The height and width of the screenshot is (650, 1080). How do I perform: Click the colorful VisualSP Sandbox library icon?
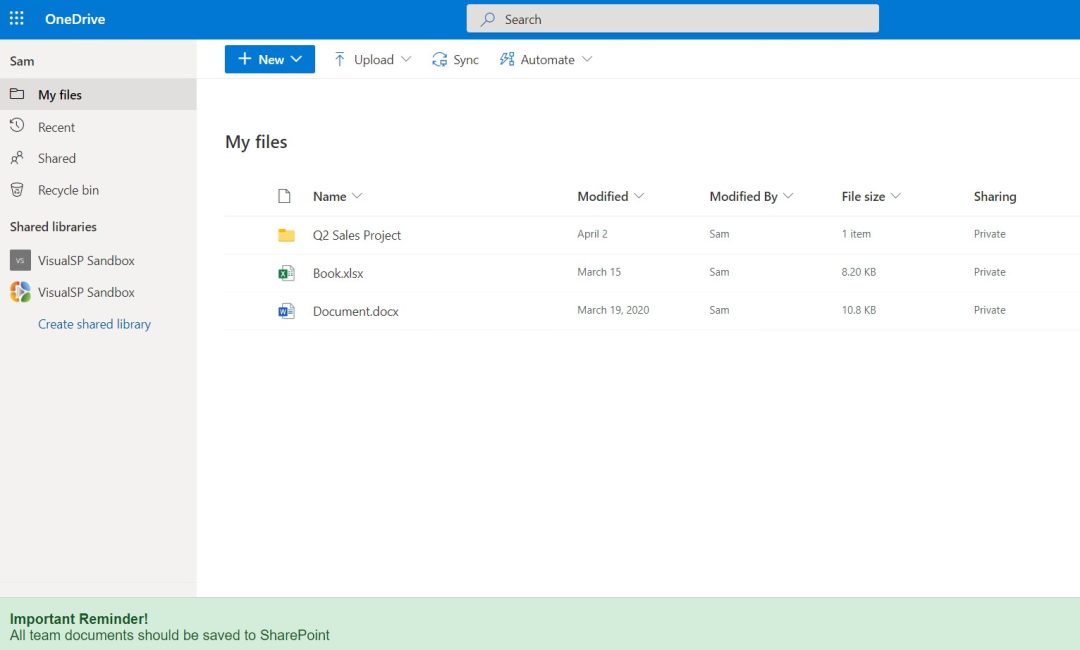pos(20,292)
